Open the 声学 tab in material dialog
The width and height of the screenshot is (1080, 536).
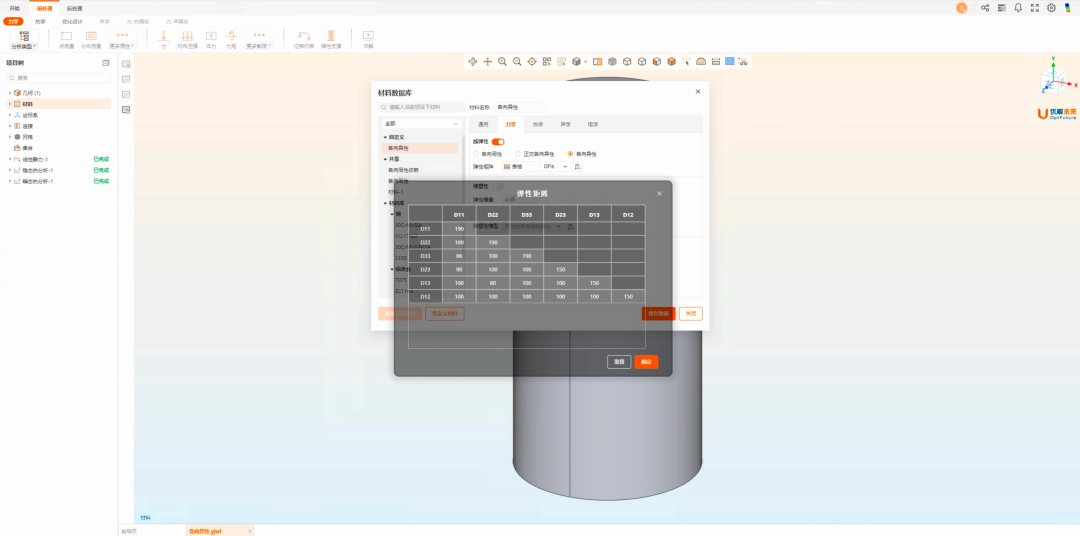pos(565,125)
